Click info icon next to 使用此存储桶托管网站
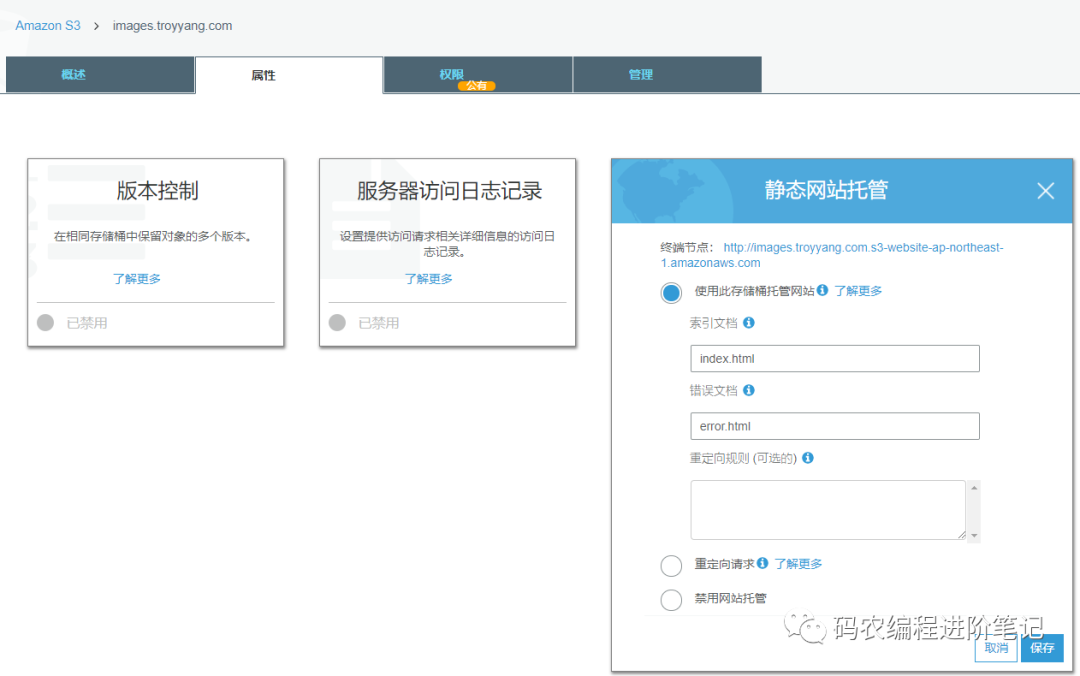Image resolution: width=1080 pixels, height=676 pixels. point(822,291)
